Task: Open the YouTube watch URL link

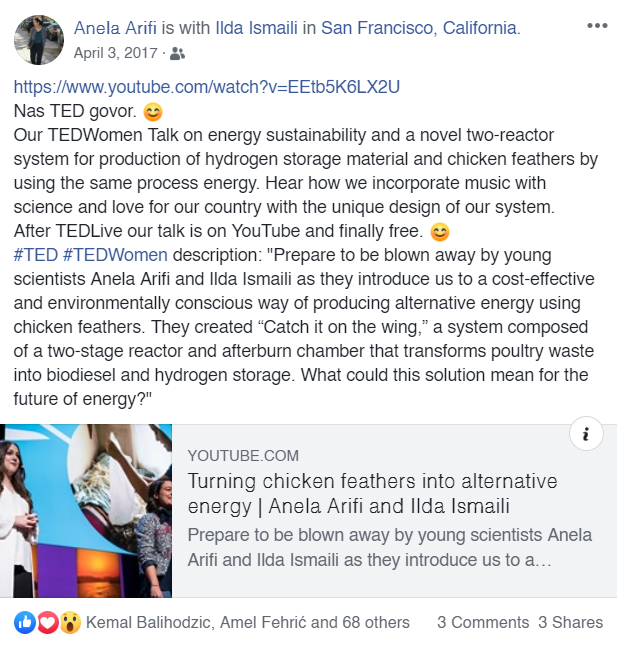Action: pos(207,87)
